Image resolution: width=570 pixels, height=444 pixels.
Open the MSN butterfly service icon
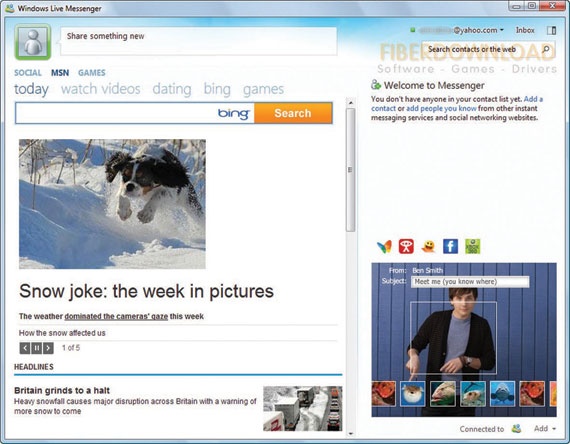click(384, 247)
